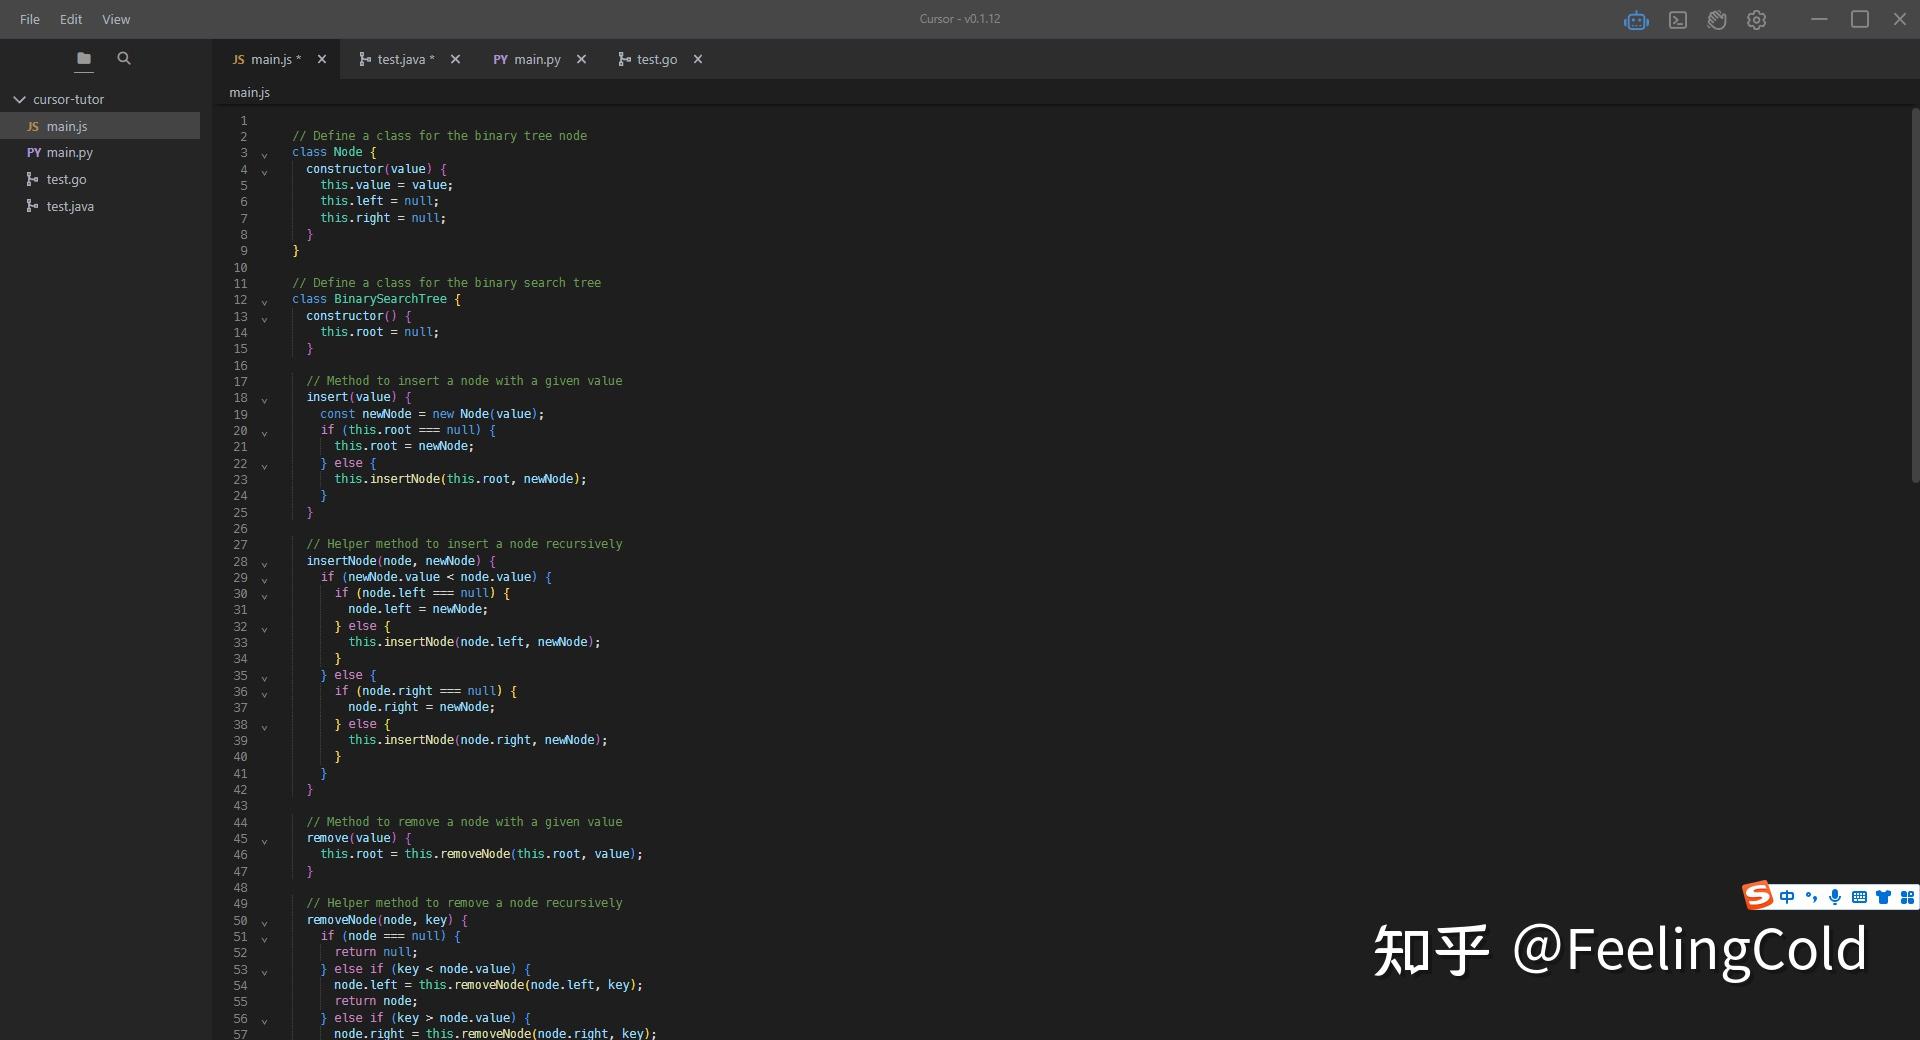Screen dimensions: 1920x1040
Task: Click the microphone icon on Sogou toolbar
Action: coord(1834,897)
